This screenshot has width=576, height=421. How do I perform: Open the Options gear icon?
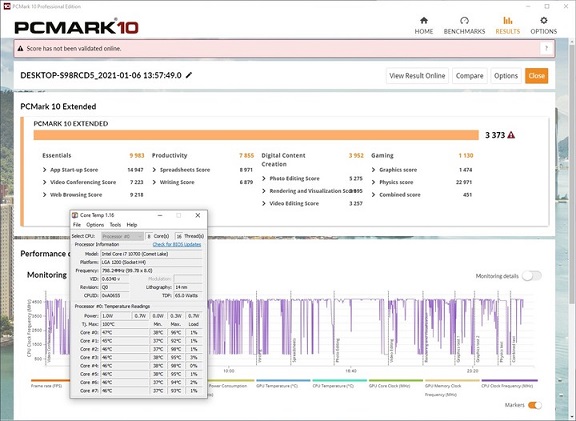pyautogui.click(x=544, y=20)
